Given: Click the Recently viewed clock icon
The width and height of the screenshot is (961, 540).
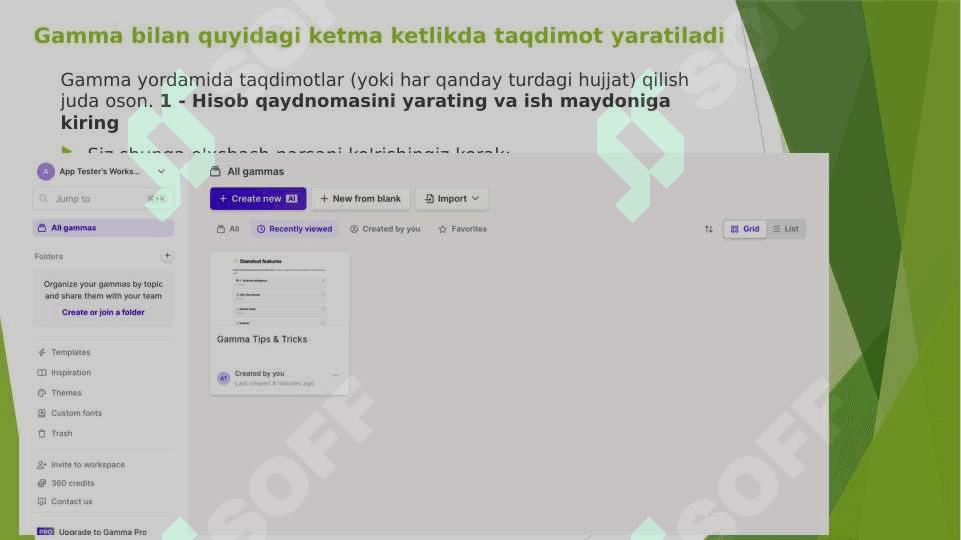Looking at the screenshot, I should pos(260,229).
